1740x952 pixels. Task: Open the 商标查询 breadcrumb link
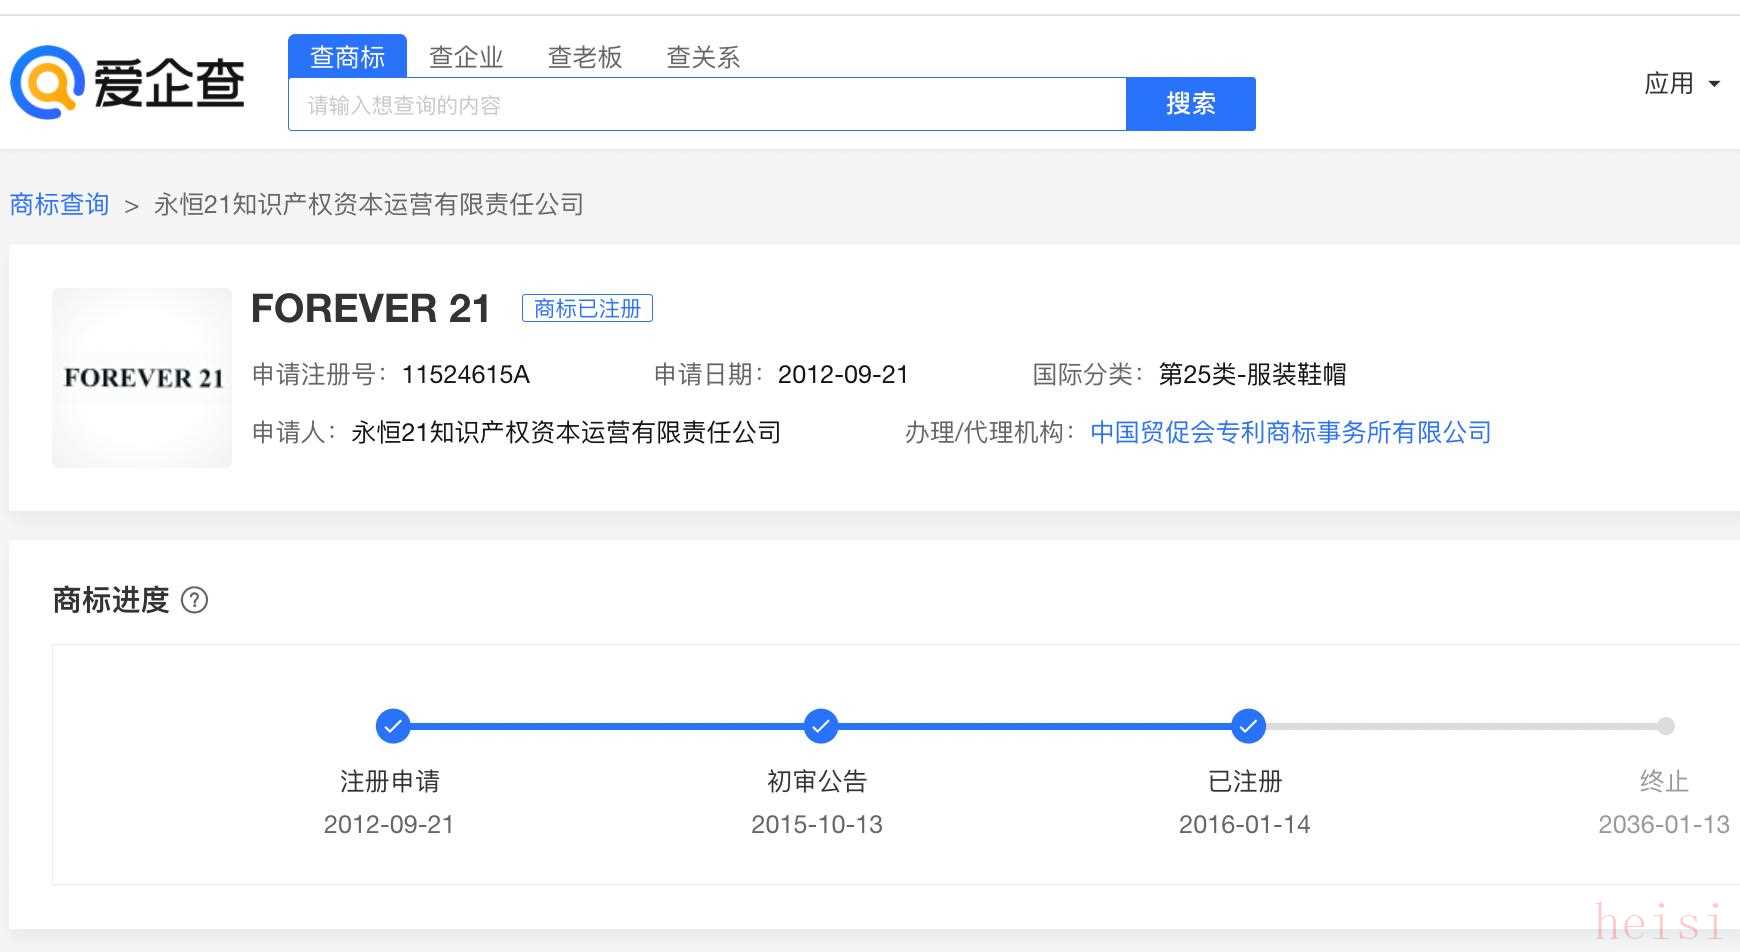coord(59,204)
